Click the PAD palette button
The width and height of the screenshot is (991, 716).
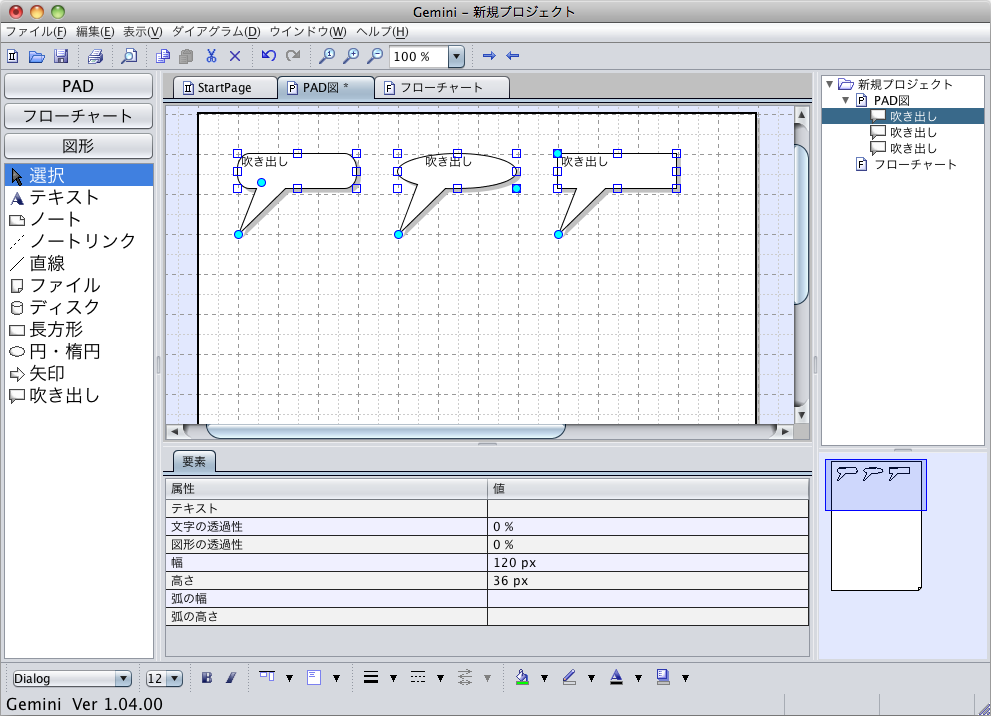78,86
